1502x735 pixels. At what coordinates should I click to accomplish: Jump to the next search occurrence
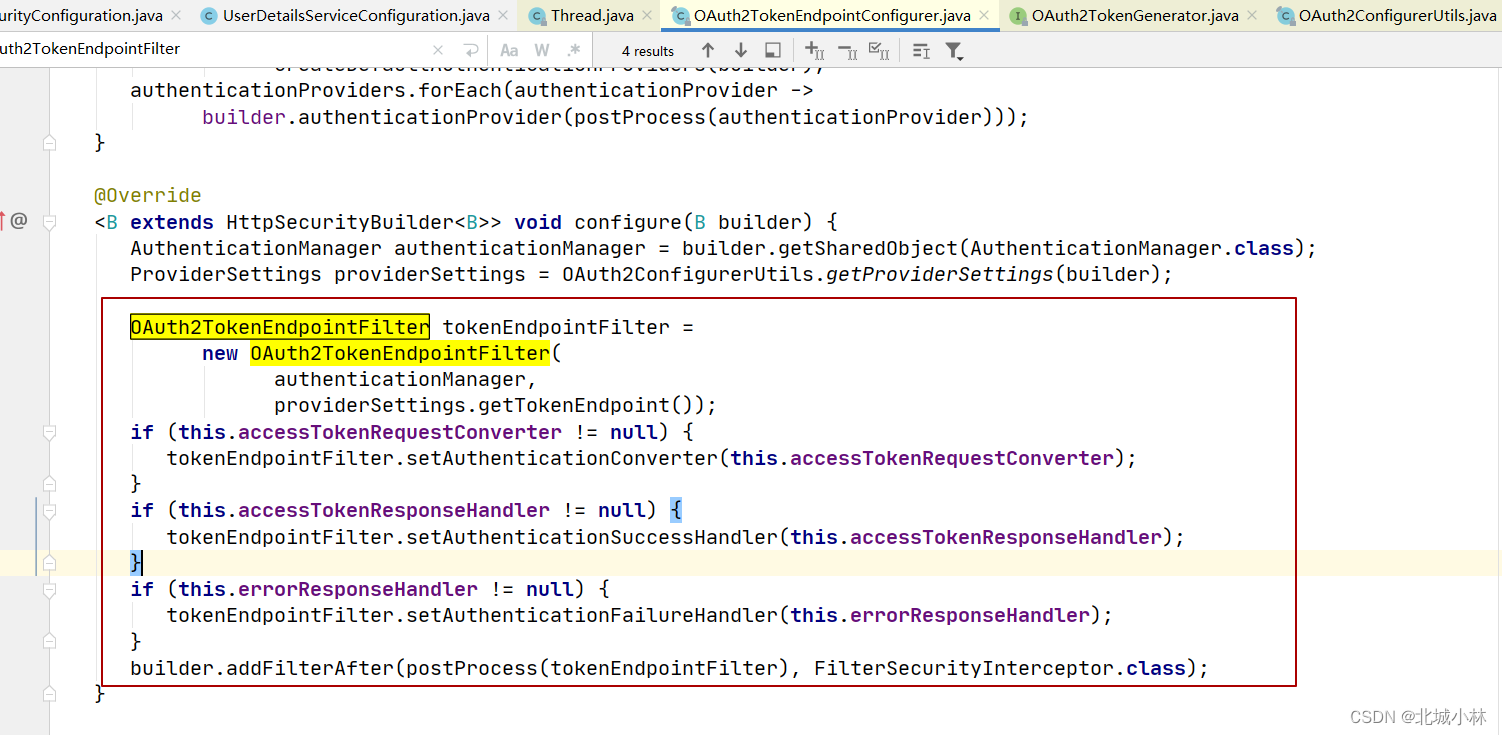741,50
